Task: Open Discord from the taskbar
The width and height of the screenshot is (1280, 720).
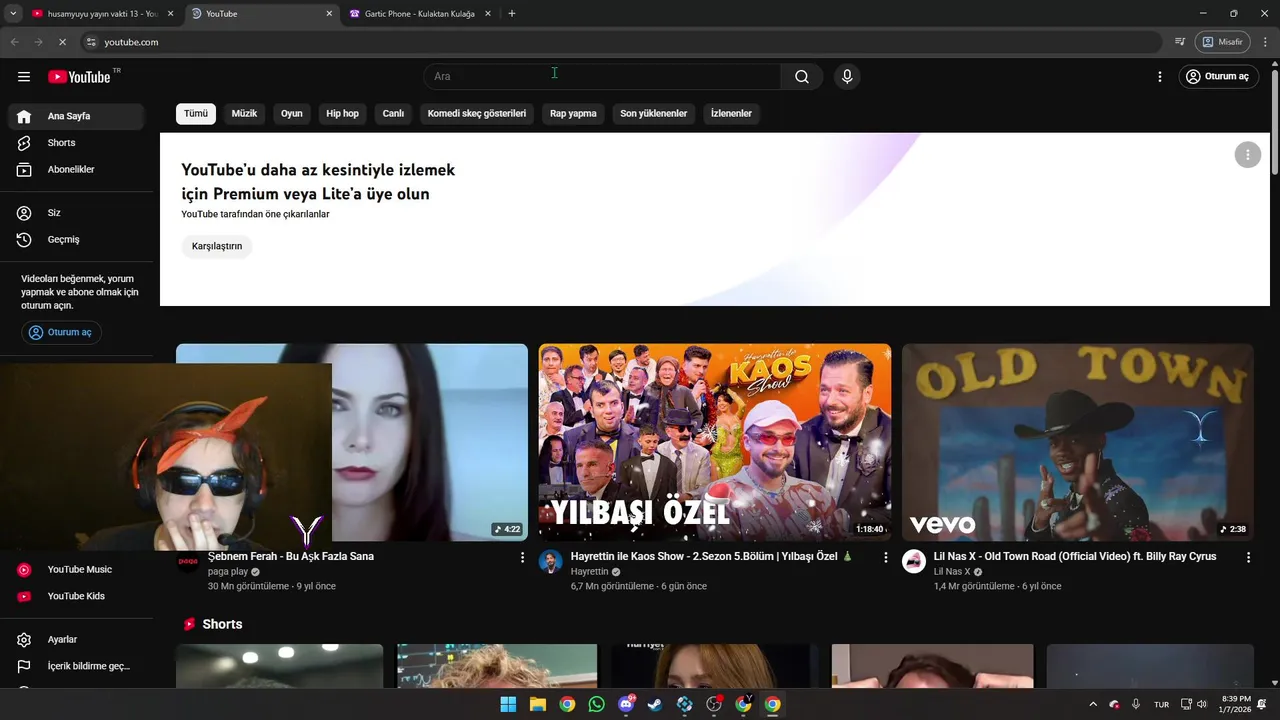Action: [627, 704]
